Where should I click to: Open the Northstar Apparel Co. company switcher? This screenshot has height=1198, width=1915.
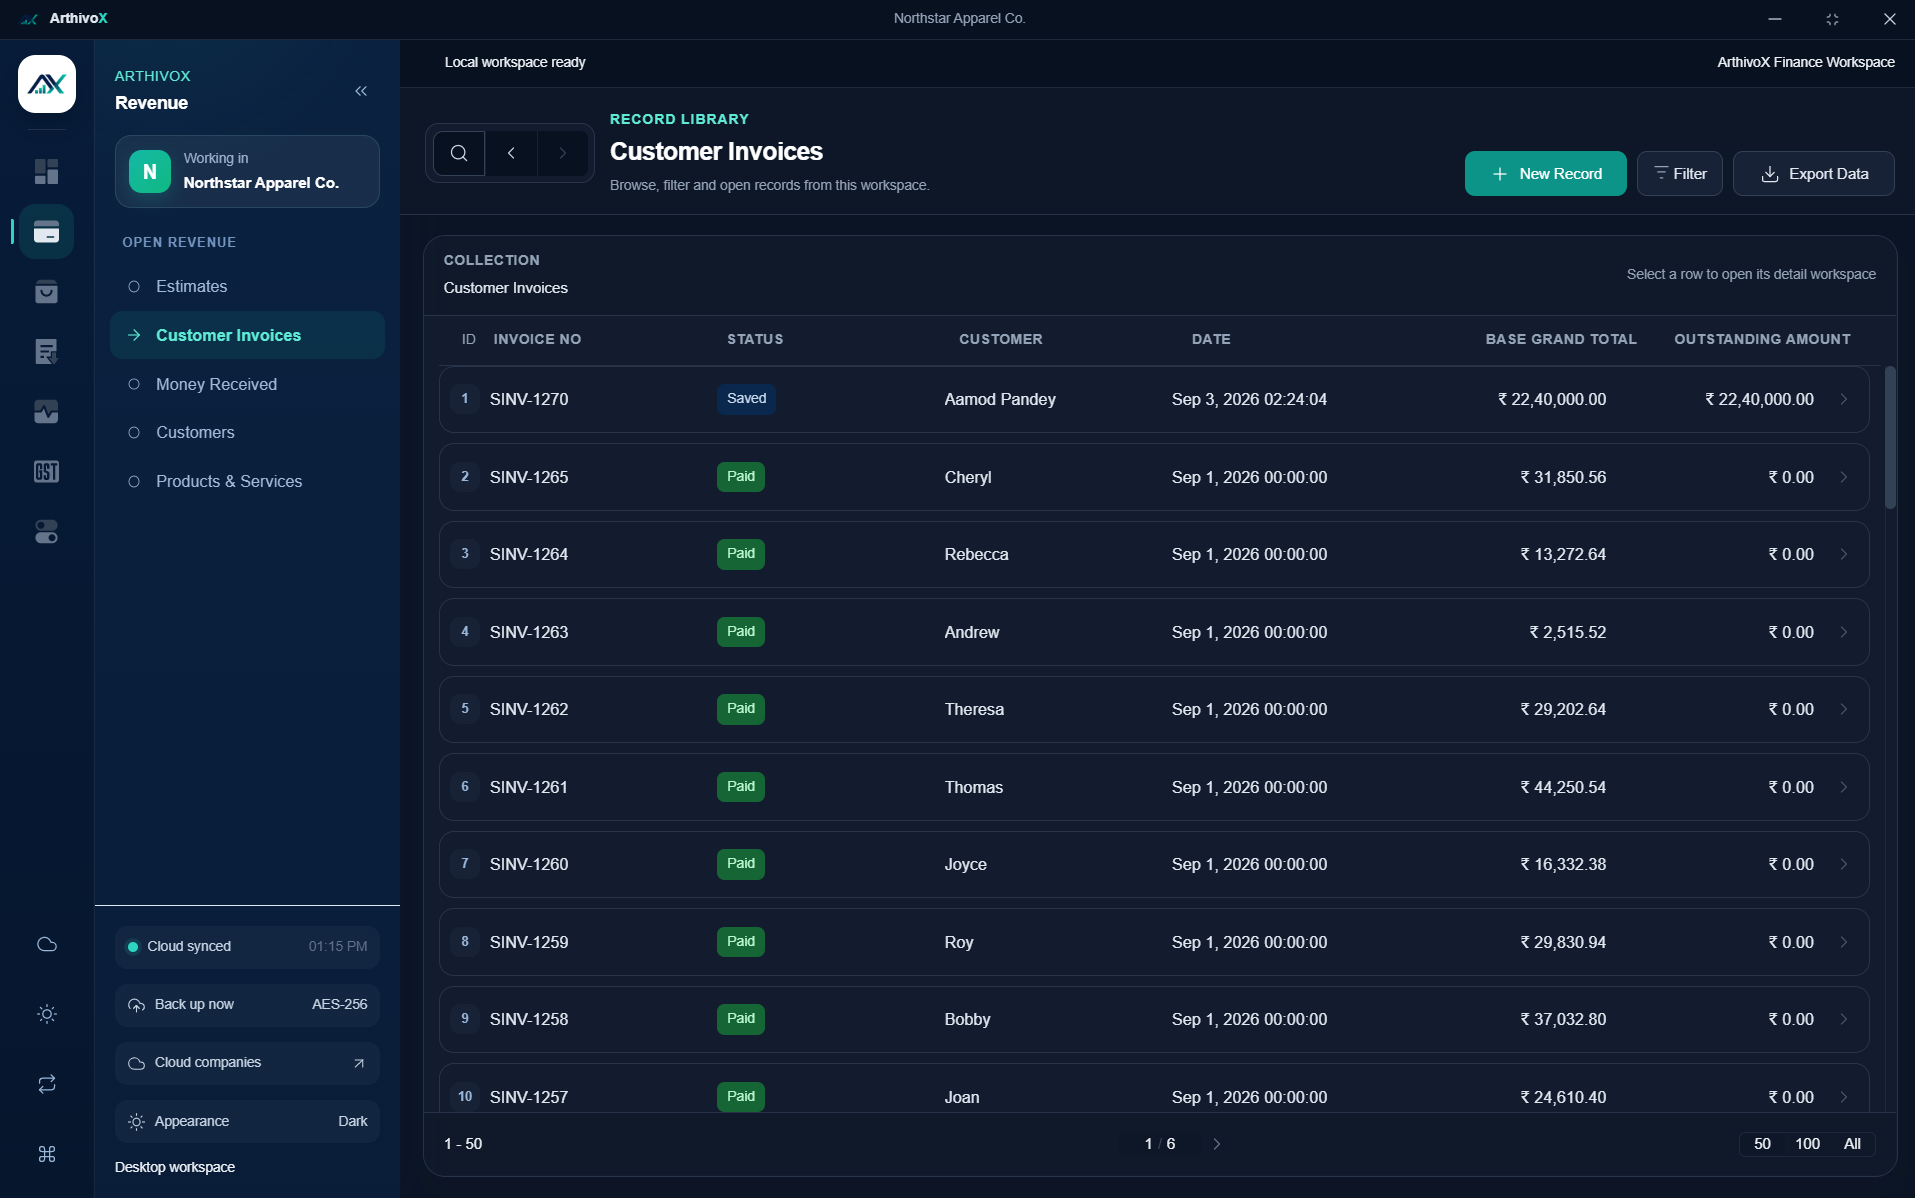[x=247, y=171]
